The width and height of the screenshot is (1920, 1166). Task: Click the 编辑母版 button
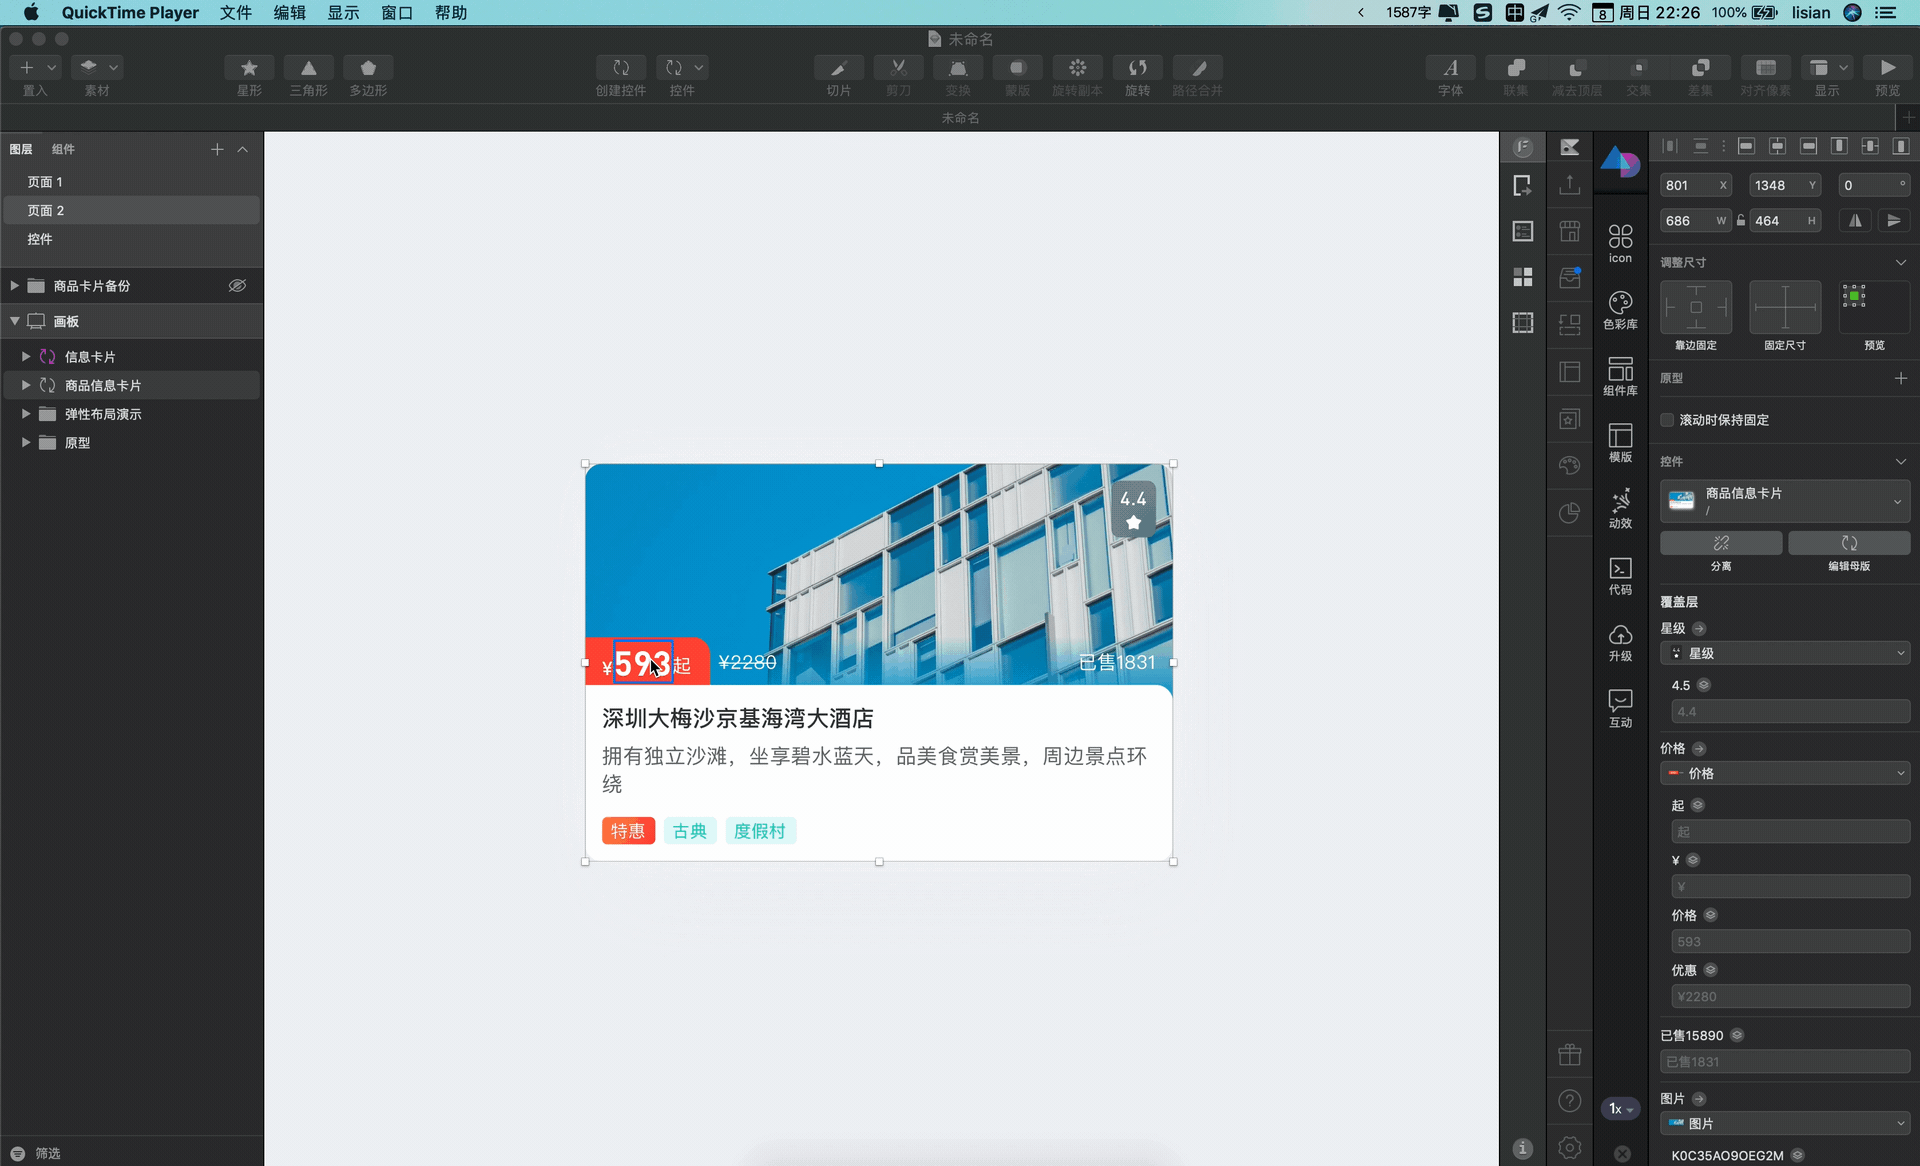1849,543
